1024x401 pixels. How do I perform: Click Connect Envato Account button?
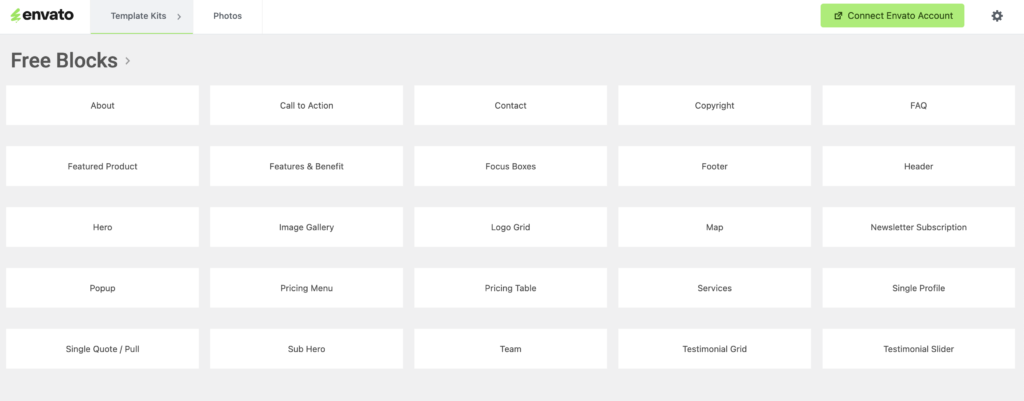pos(892,16)
